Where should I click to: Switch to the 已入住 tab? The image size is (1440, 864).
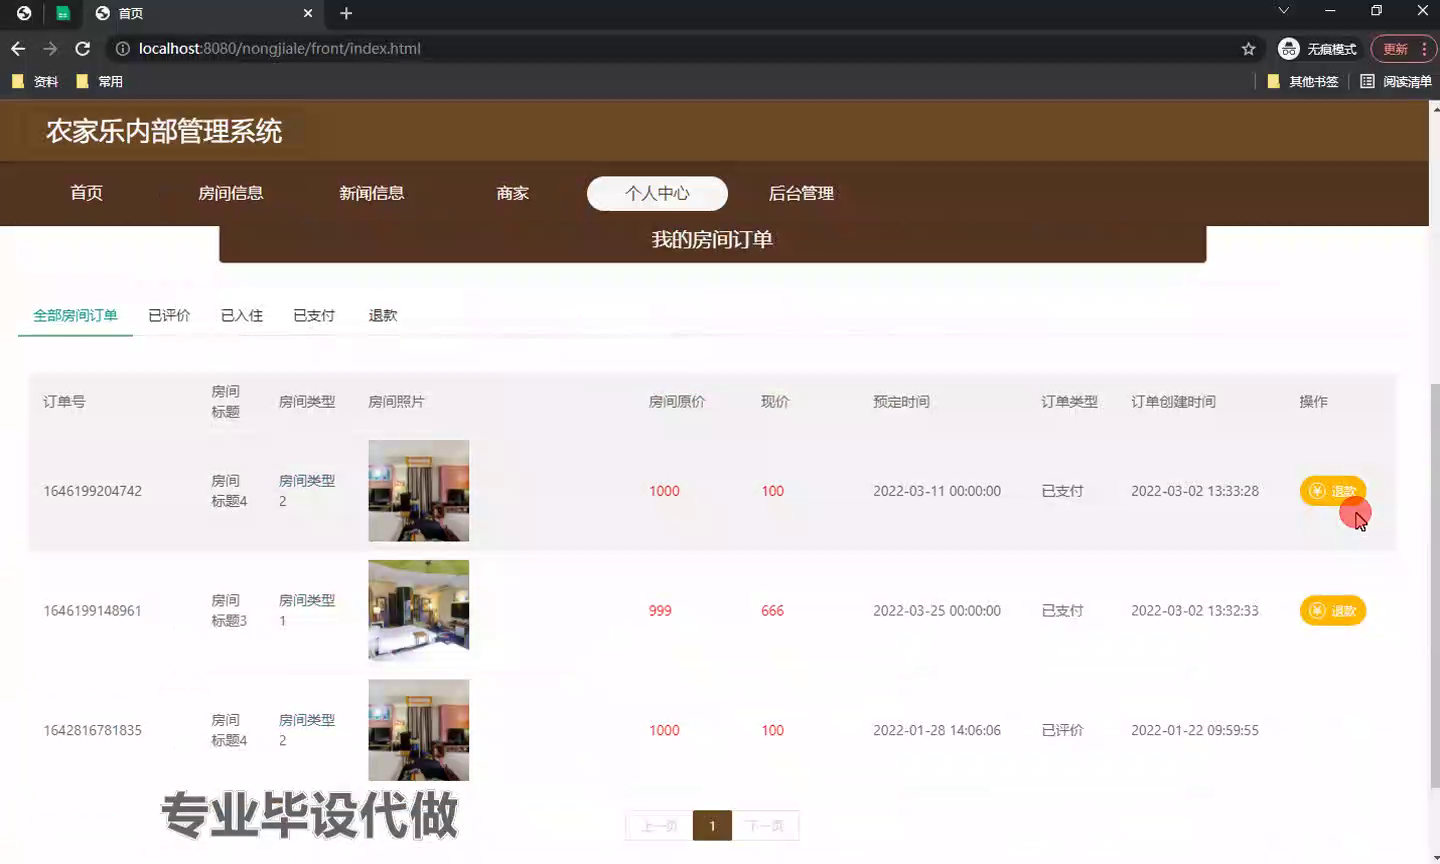point(241,315)
